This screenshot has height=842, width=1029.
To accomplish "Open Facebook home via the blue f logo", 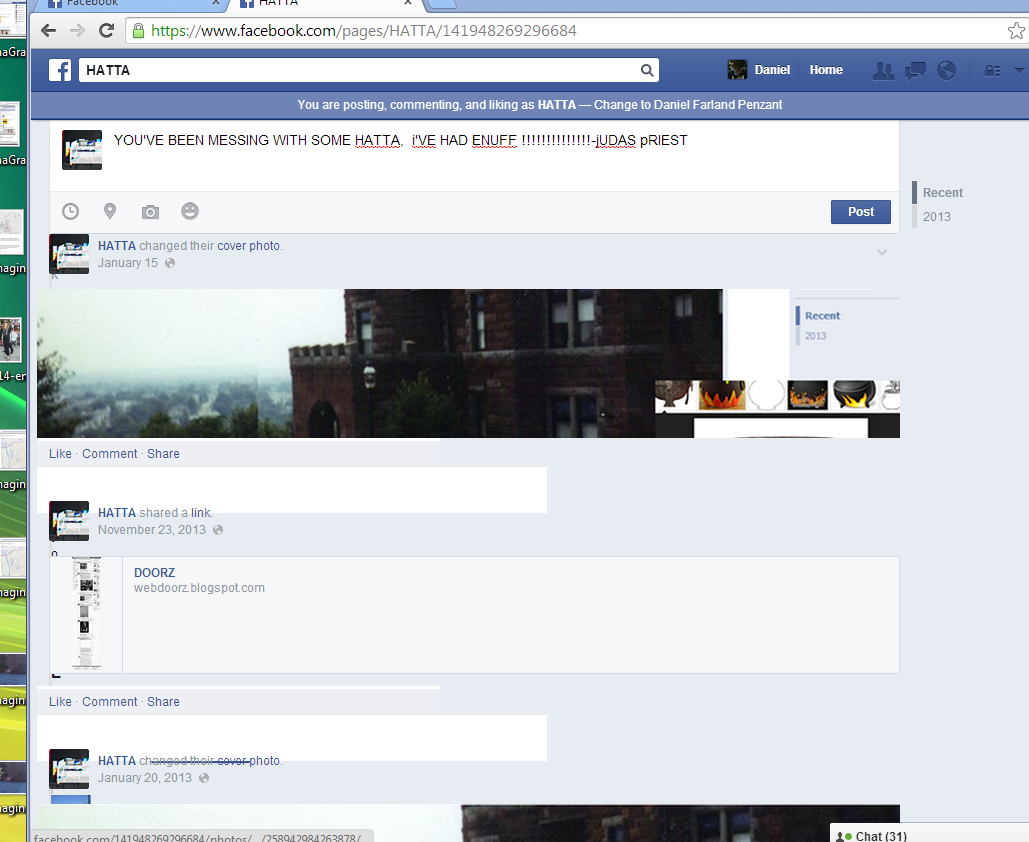I will tap(60, 70).
